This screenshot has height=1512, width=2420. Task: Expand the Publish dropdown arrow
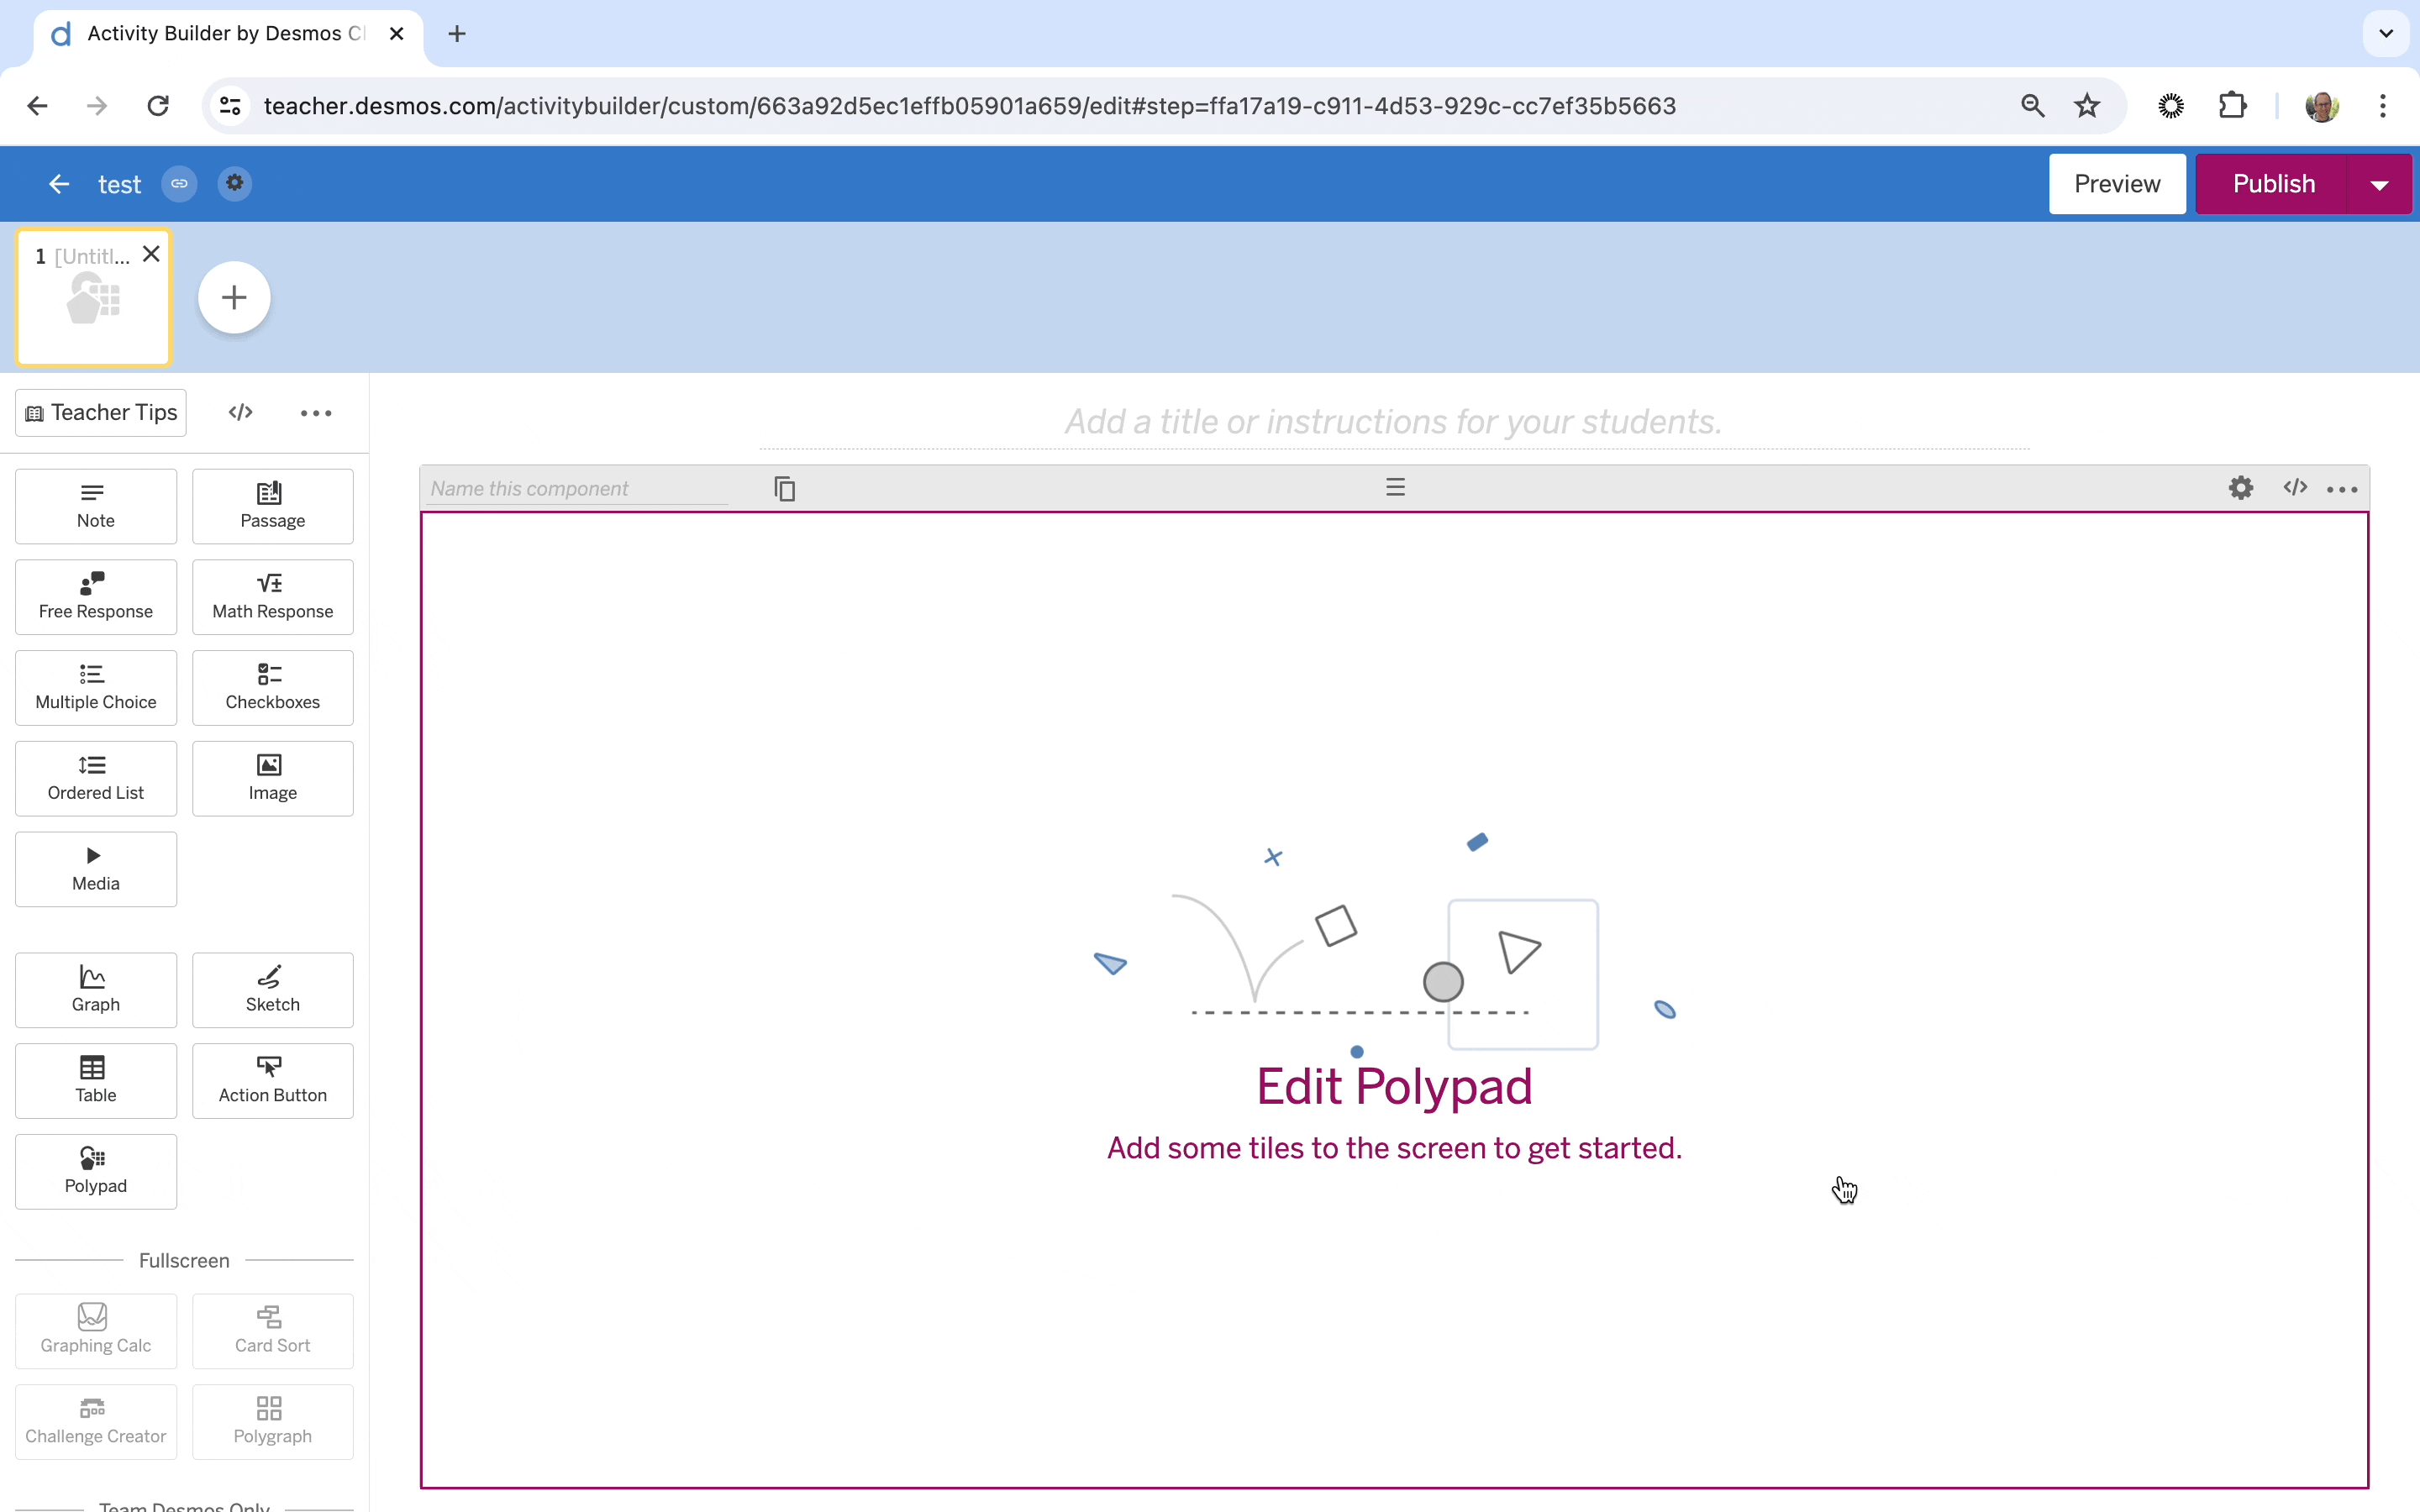coord(2380,184)
